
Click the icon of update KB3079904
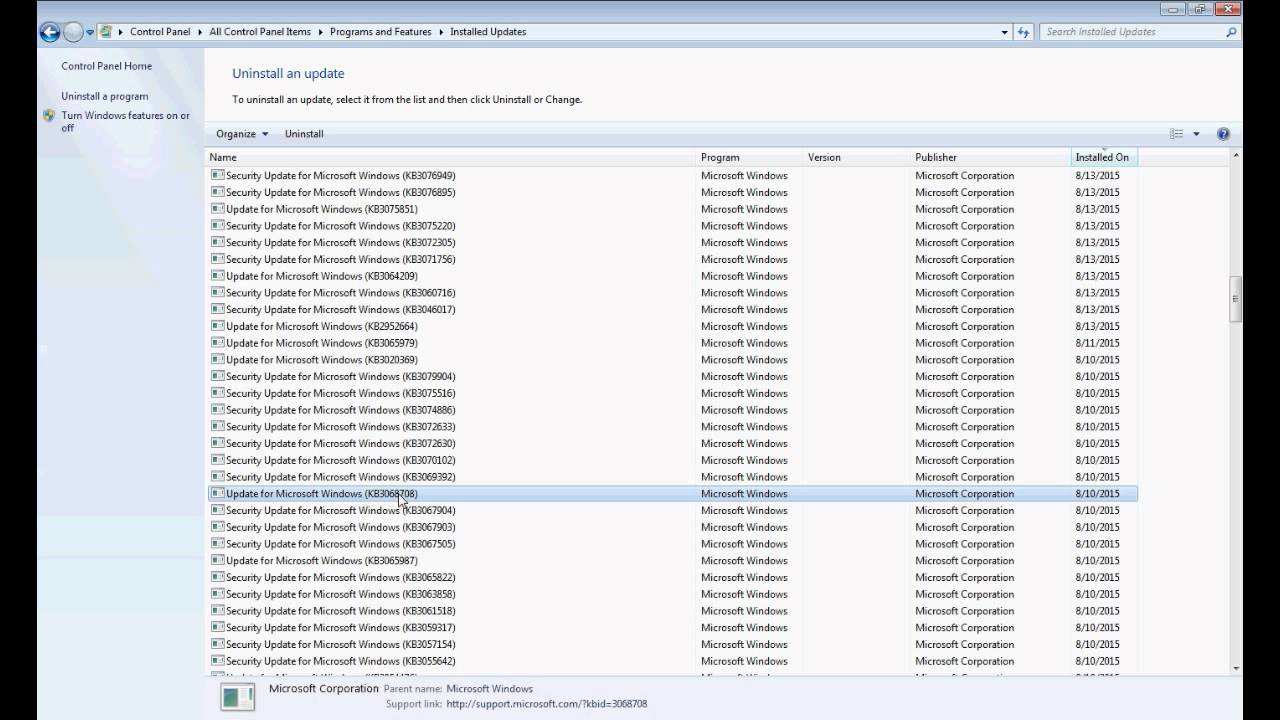tap(217, 376)
